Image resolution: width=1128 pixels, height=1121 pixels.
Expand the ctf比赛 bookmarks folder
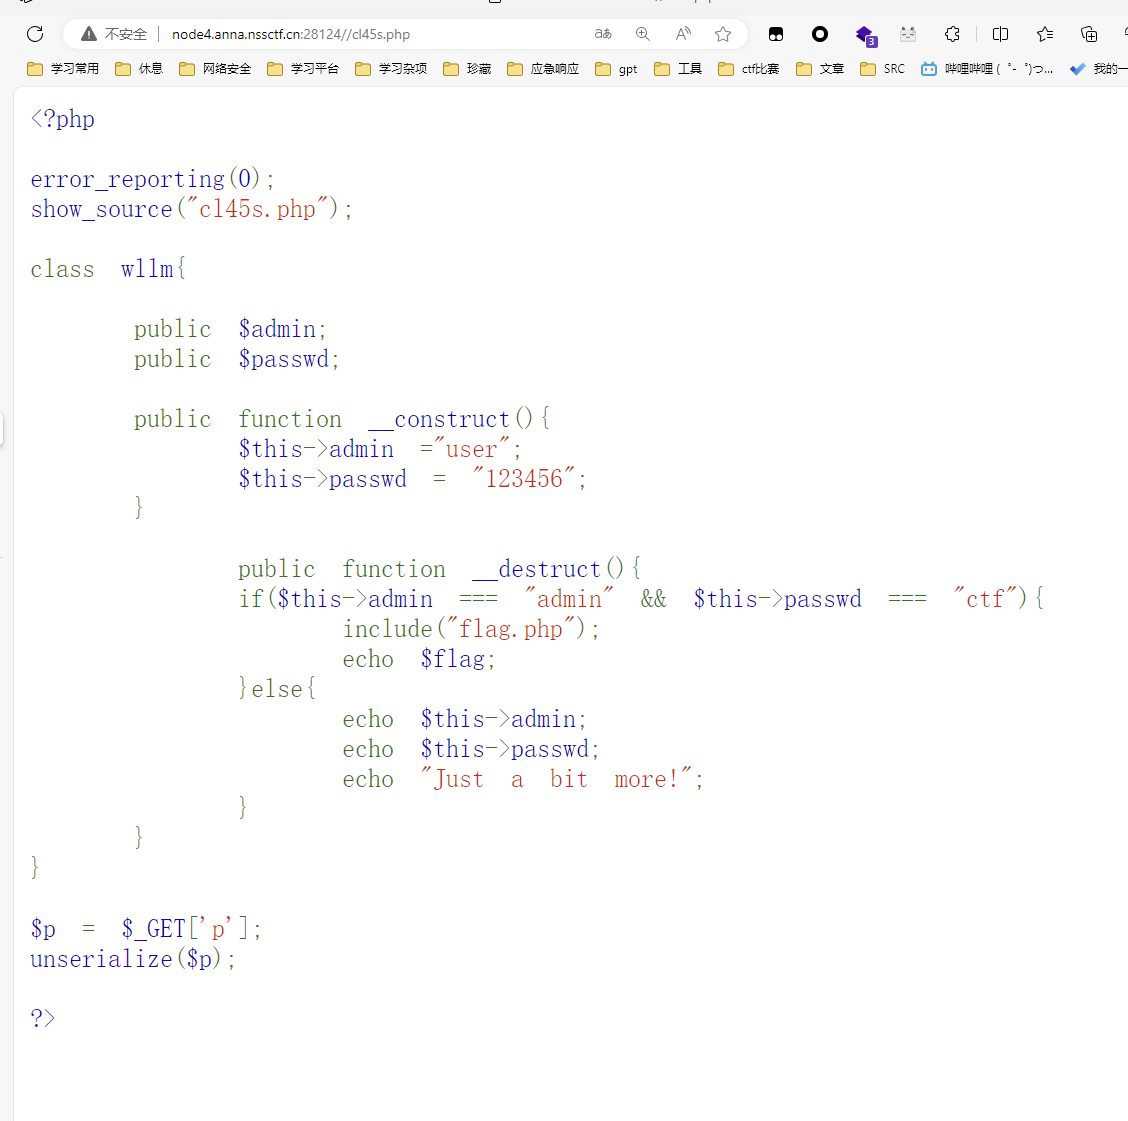tap(749, 69)
